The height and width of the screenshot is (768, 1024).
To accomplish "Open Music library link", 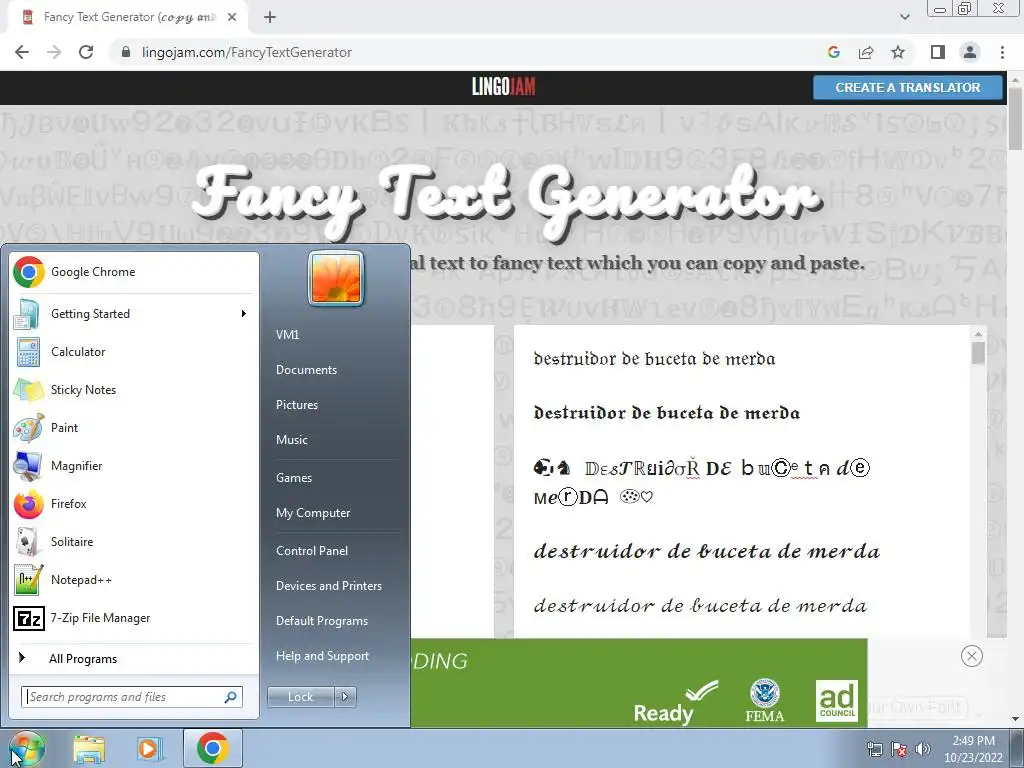I will [x=291, y=440].
